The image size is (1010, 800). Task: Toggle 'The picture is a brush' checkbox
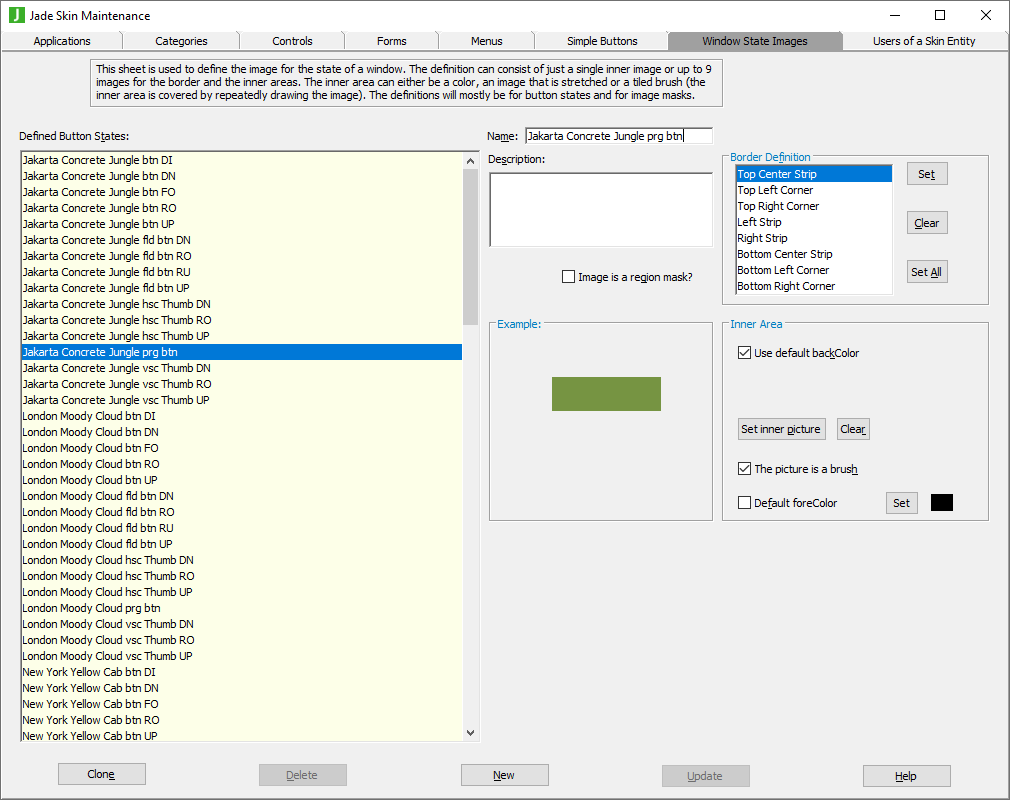744,469
